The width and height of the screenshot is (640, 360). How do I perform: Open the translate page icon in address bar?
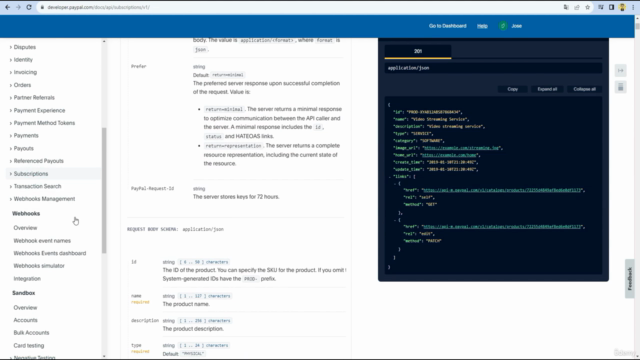click(566, 7)
